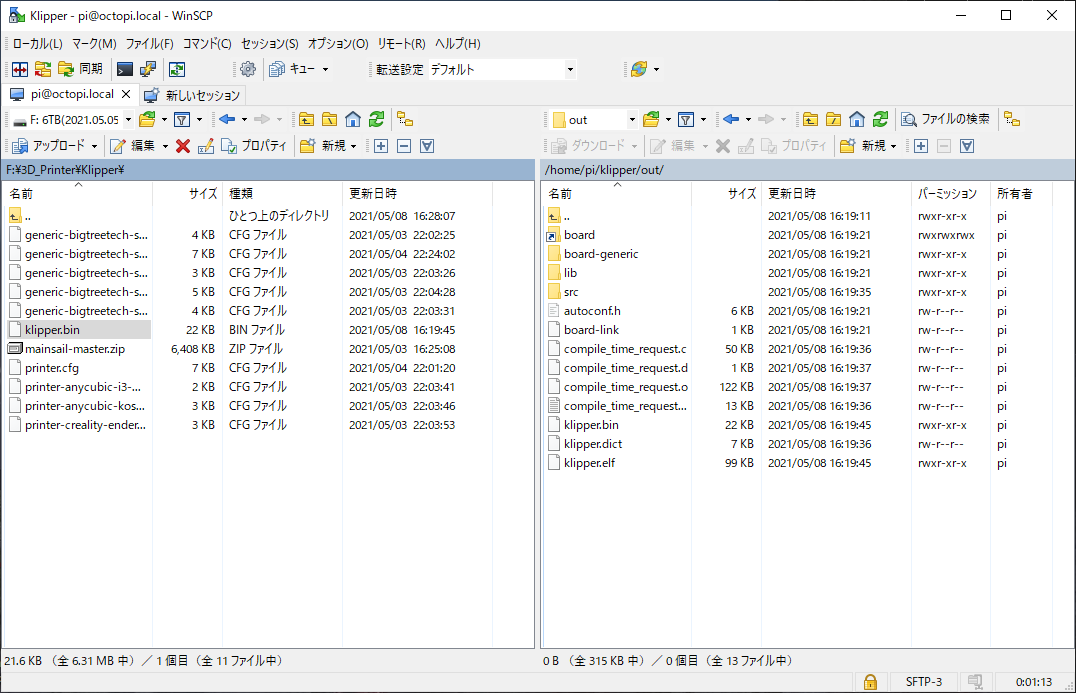The image size is (1076, 693).
Task: Go to local parent directory icon
Action: 306,120
